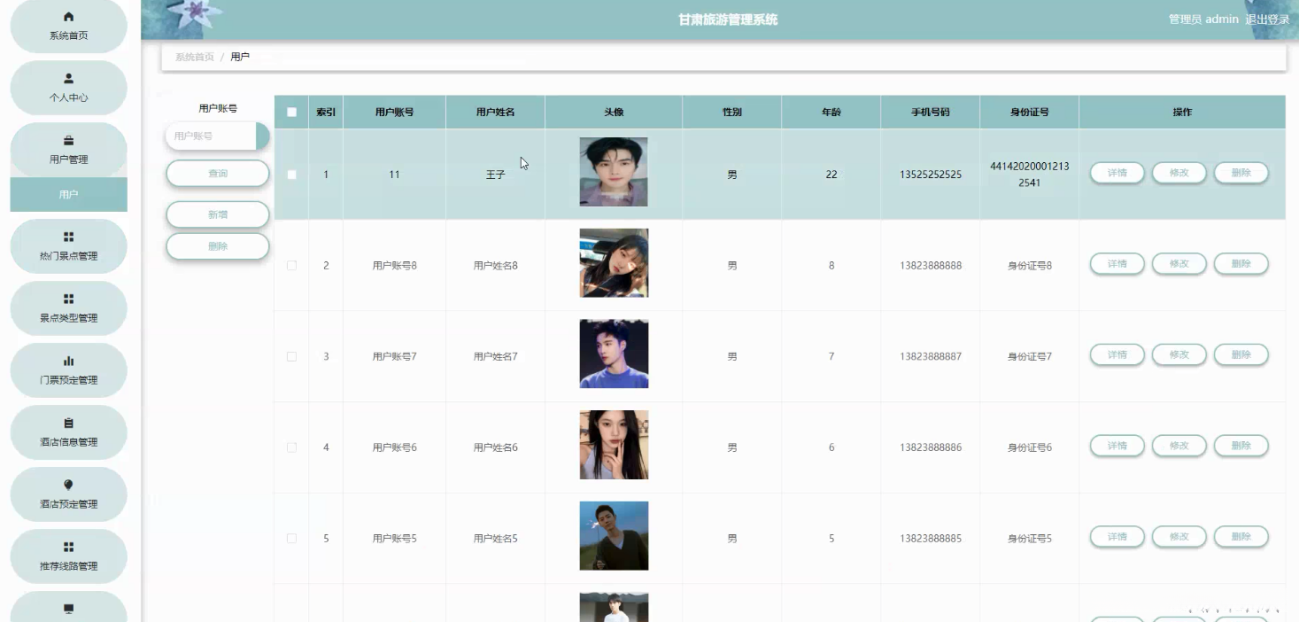Check the checkbox for row 用户账号6
Screen dimensions: 1299x622
pos(292,447)
